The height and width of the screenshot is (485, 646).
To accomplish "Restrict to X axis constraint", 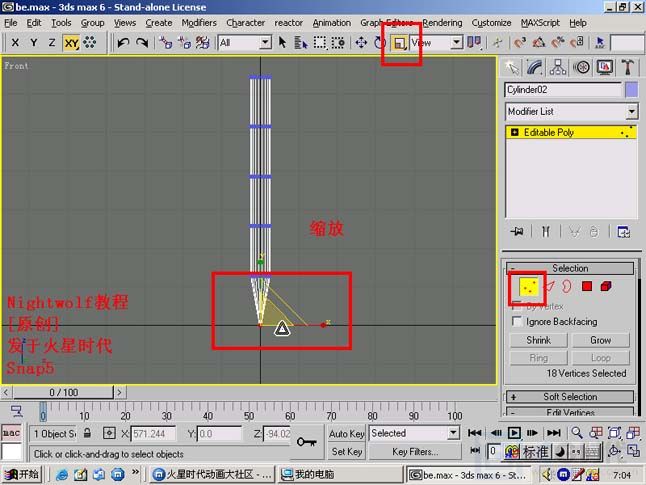I will pyautogui.click(x=15, y=42).
